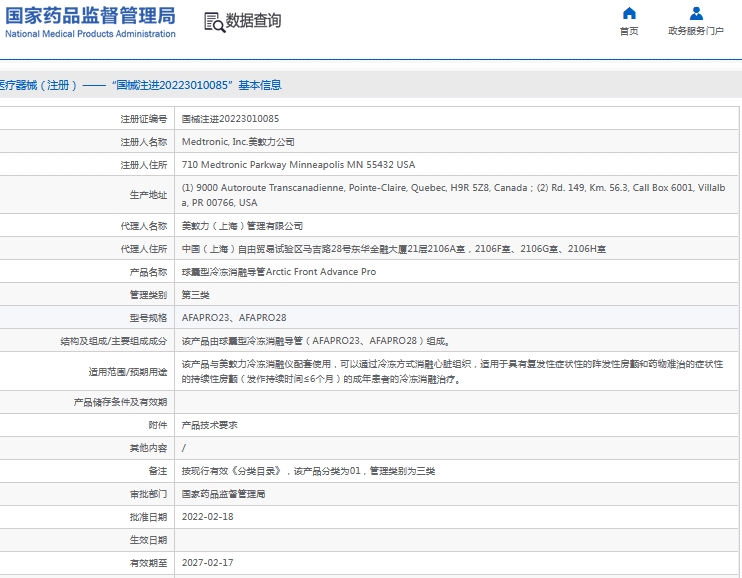This screenshot has height=578, width=742.
Task: Select approval date 2022-02-18
Action: click(x=207, y=517)
